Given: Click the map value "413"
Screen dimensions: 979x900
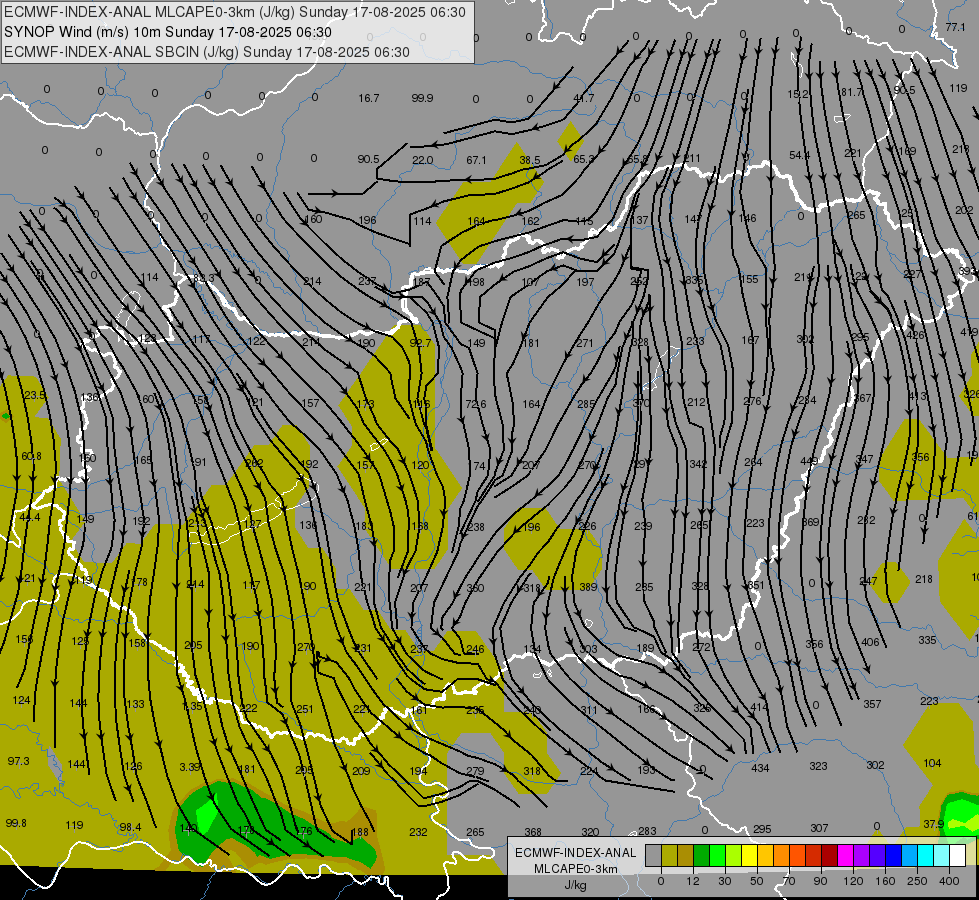Looking at the screenshot, I should [x=917, y=396].
